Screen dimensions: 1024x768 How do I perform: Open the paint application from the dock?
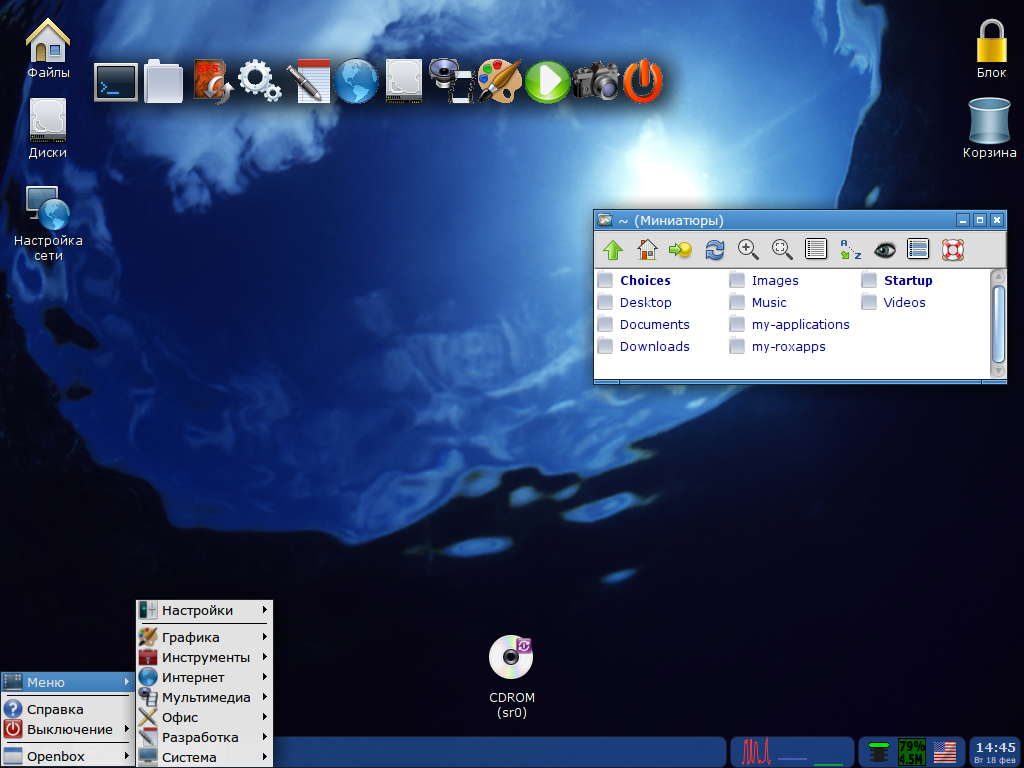[497, 82]
